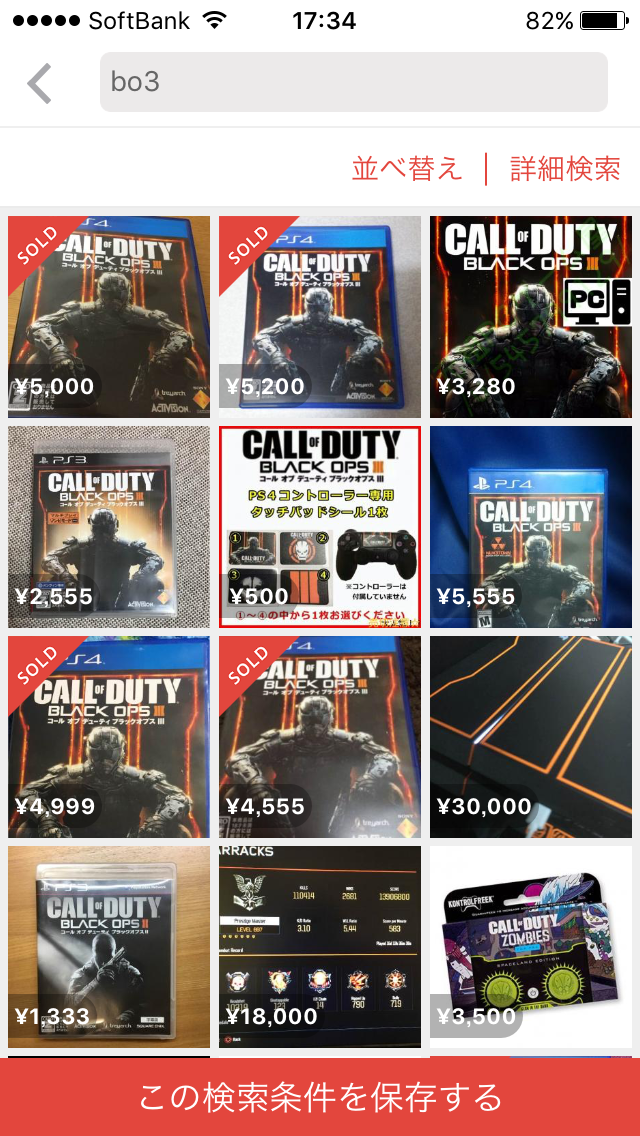Open the ¥18,000 Barracks stats listing

click(320, 947)
